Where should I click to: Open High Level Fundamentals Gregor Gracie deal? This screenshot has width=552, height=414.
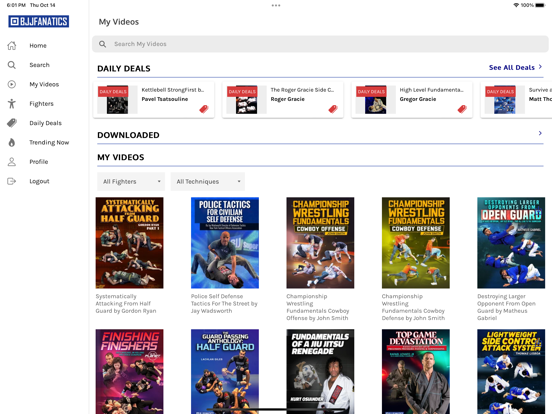click(x=412, y=100)
